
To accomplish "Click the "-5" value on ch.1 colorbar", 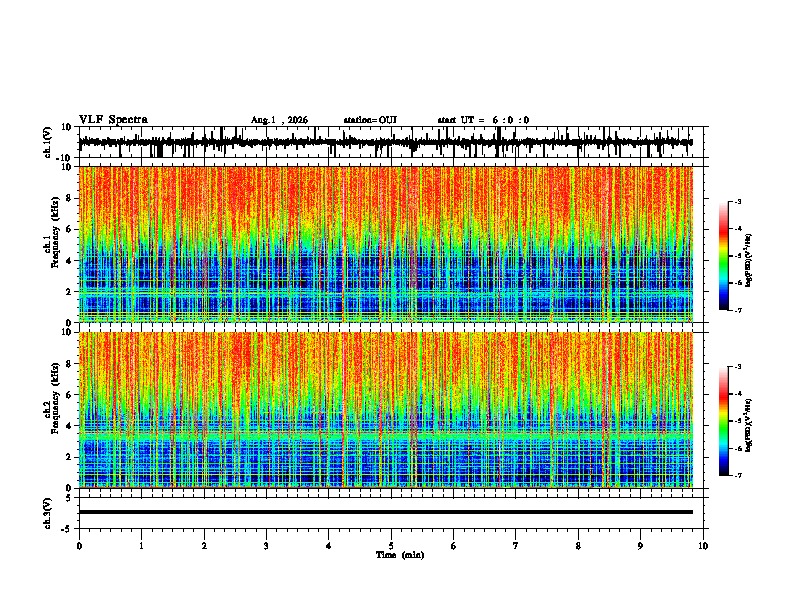I will 737,256.
